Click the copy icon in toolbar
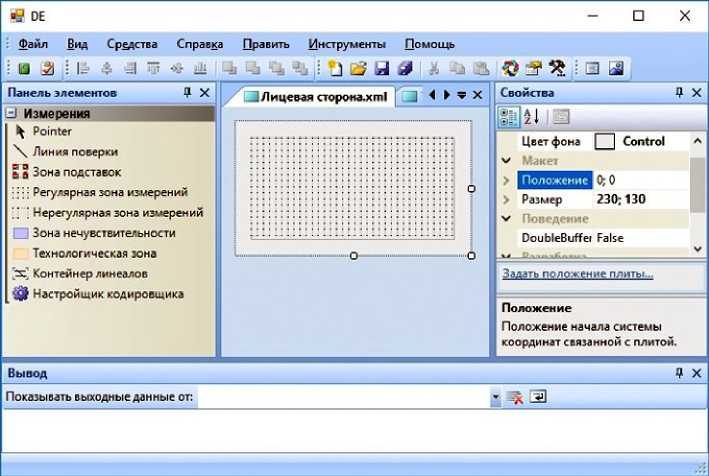The width and height of the screenshot is (709, 476). [x=457, y=68]
